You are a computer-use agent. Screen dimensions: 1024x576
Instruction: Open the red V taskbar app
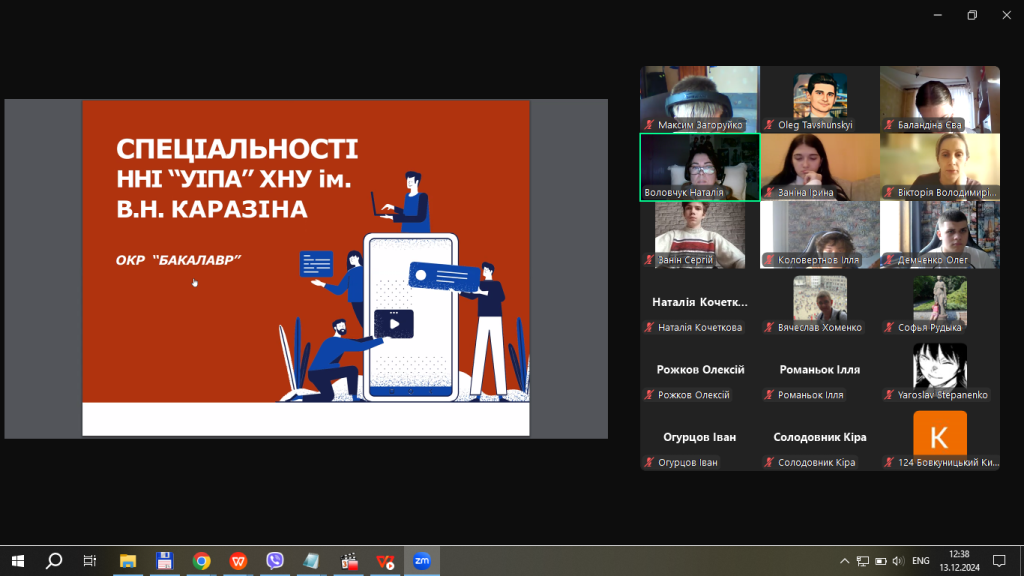[385, 561]
